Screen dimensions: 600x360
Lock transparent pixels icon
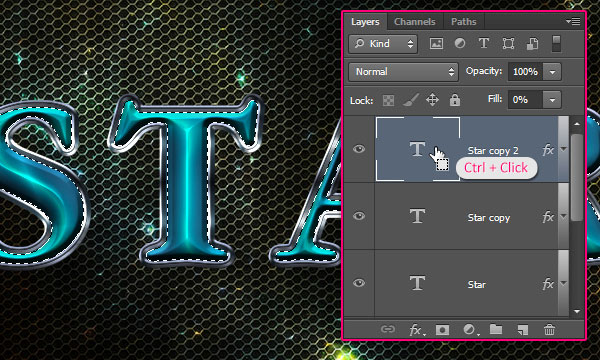pyautogui.click(x=388, y=101)
